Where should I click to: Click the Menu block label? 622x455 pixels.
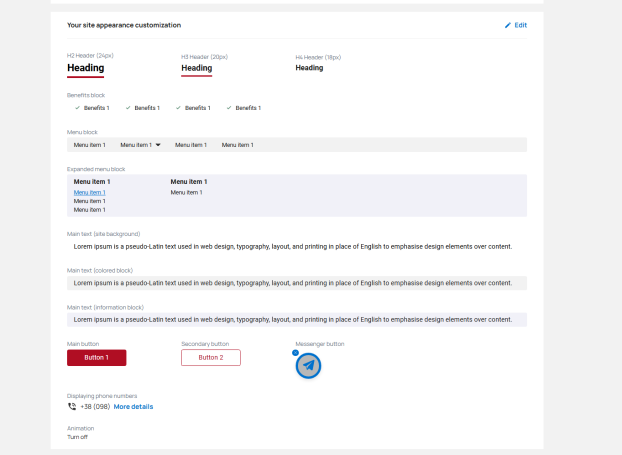pyautogui.click(x=82, y=132)
